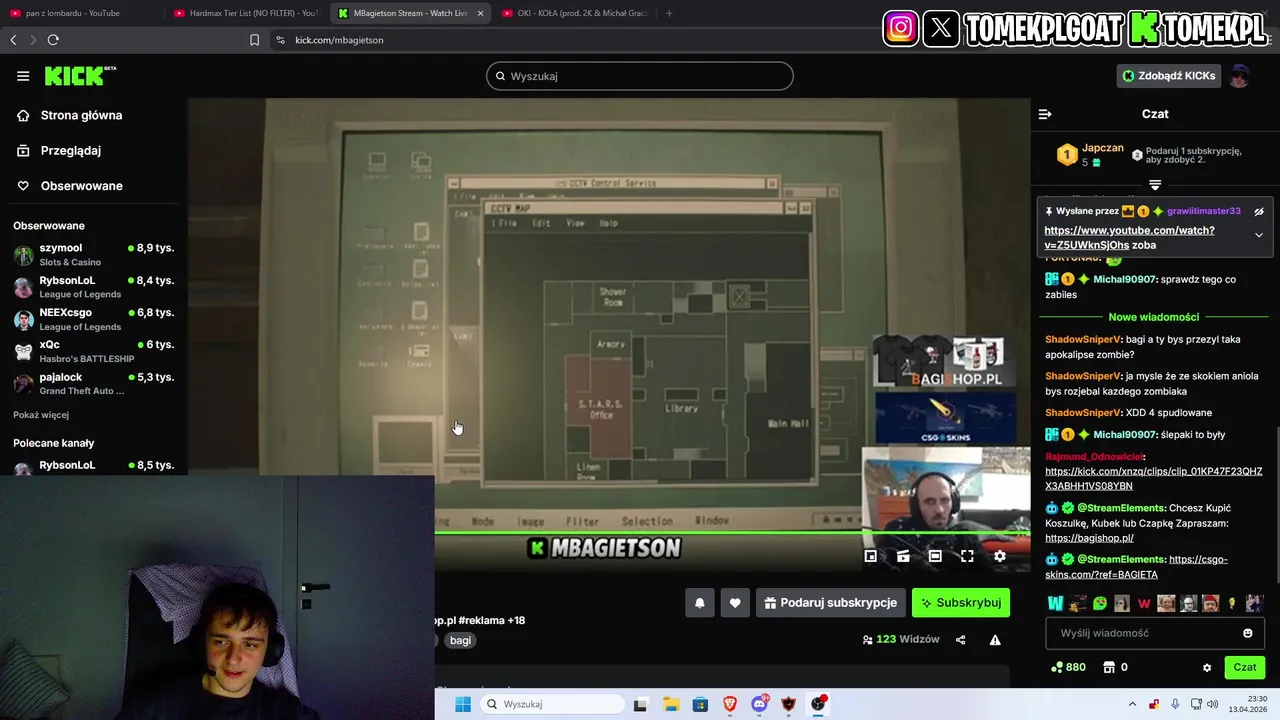Image resolution: width=1280 pixels, height=720 pixels.
Task: Open pajalock followed channel
Action: (x=93, y=383)
